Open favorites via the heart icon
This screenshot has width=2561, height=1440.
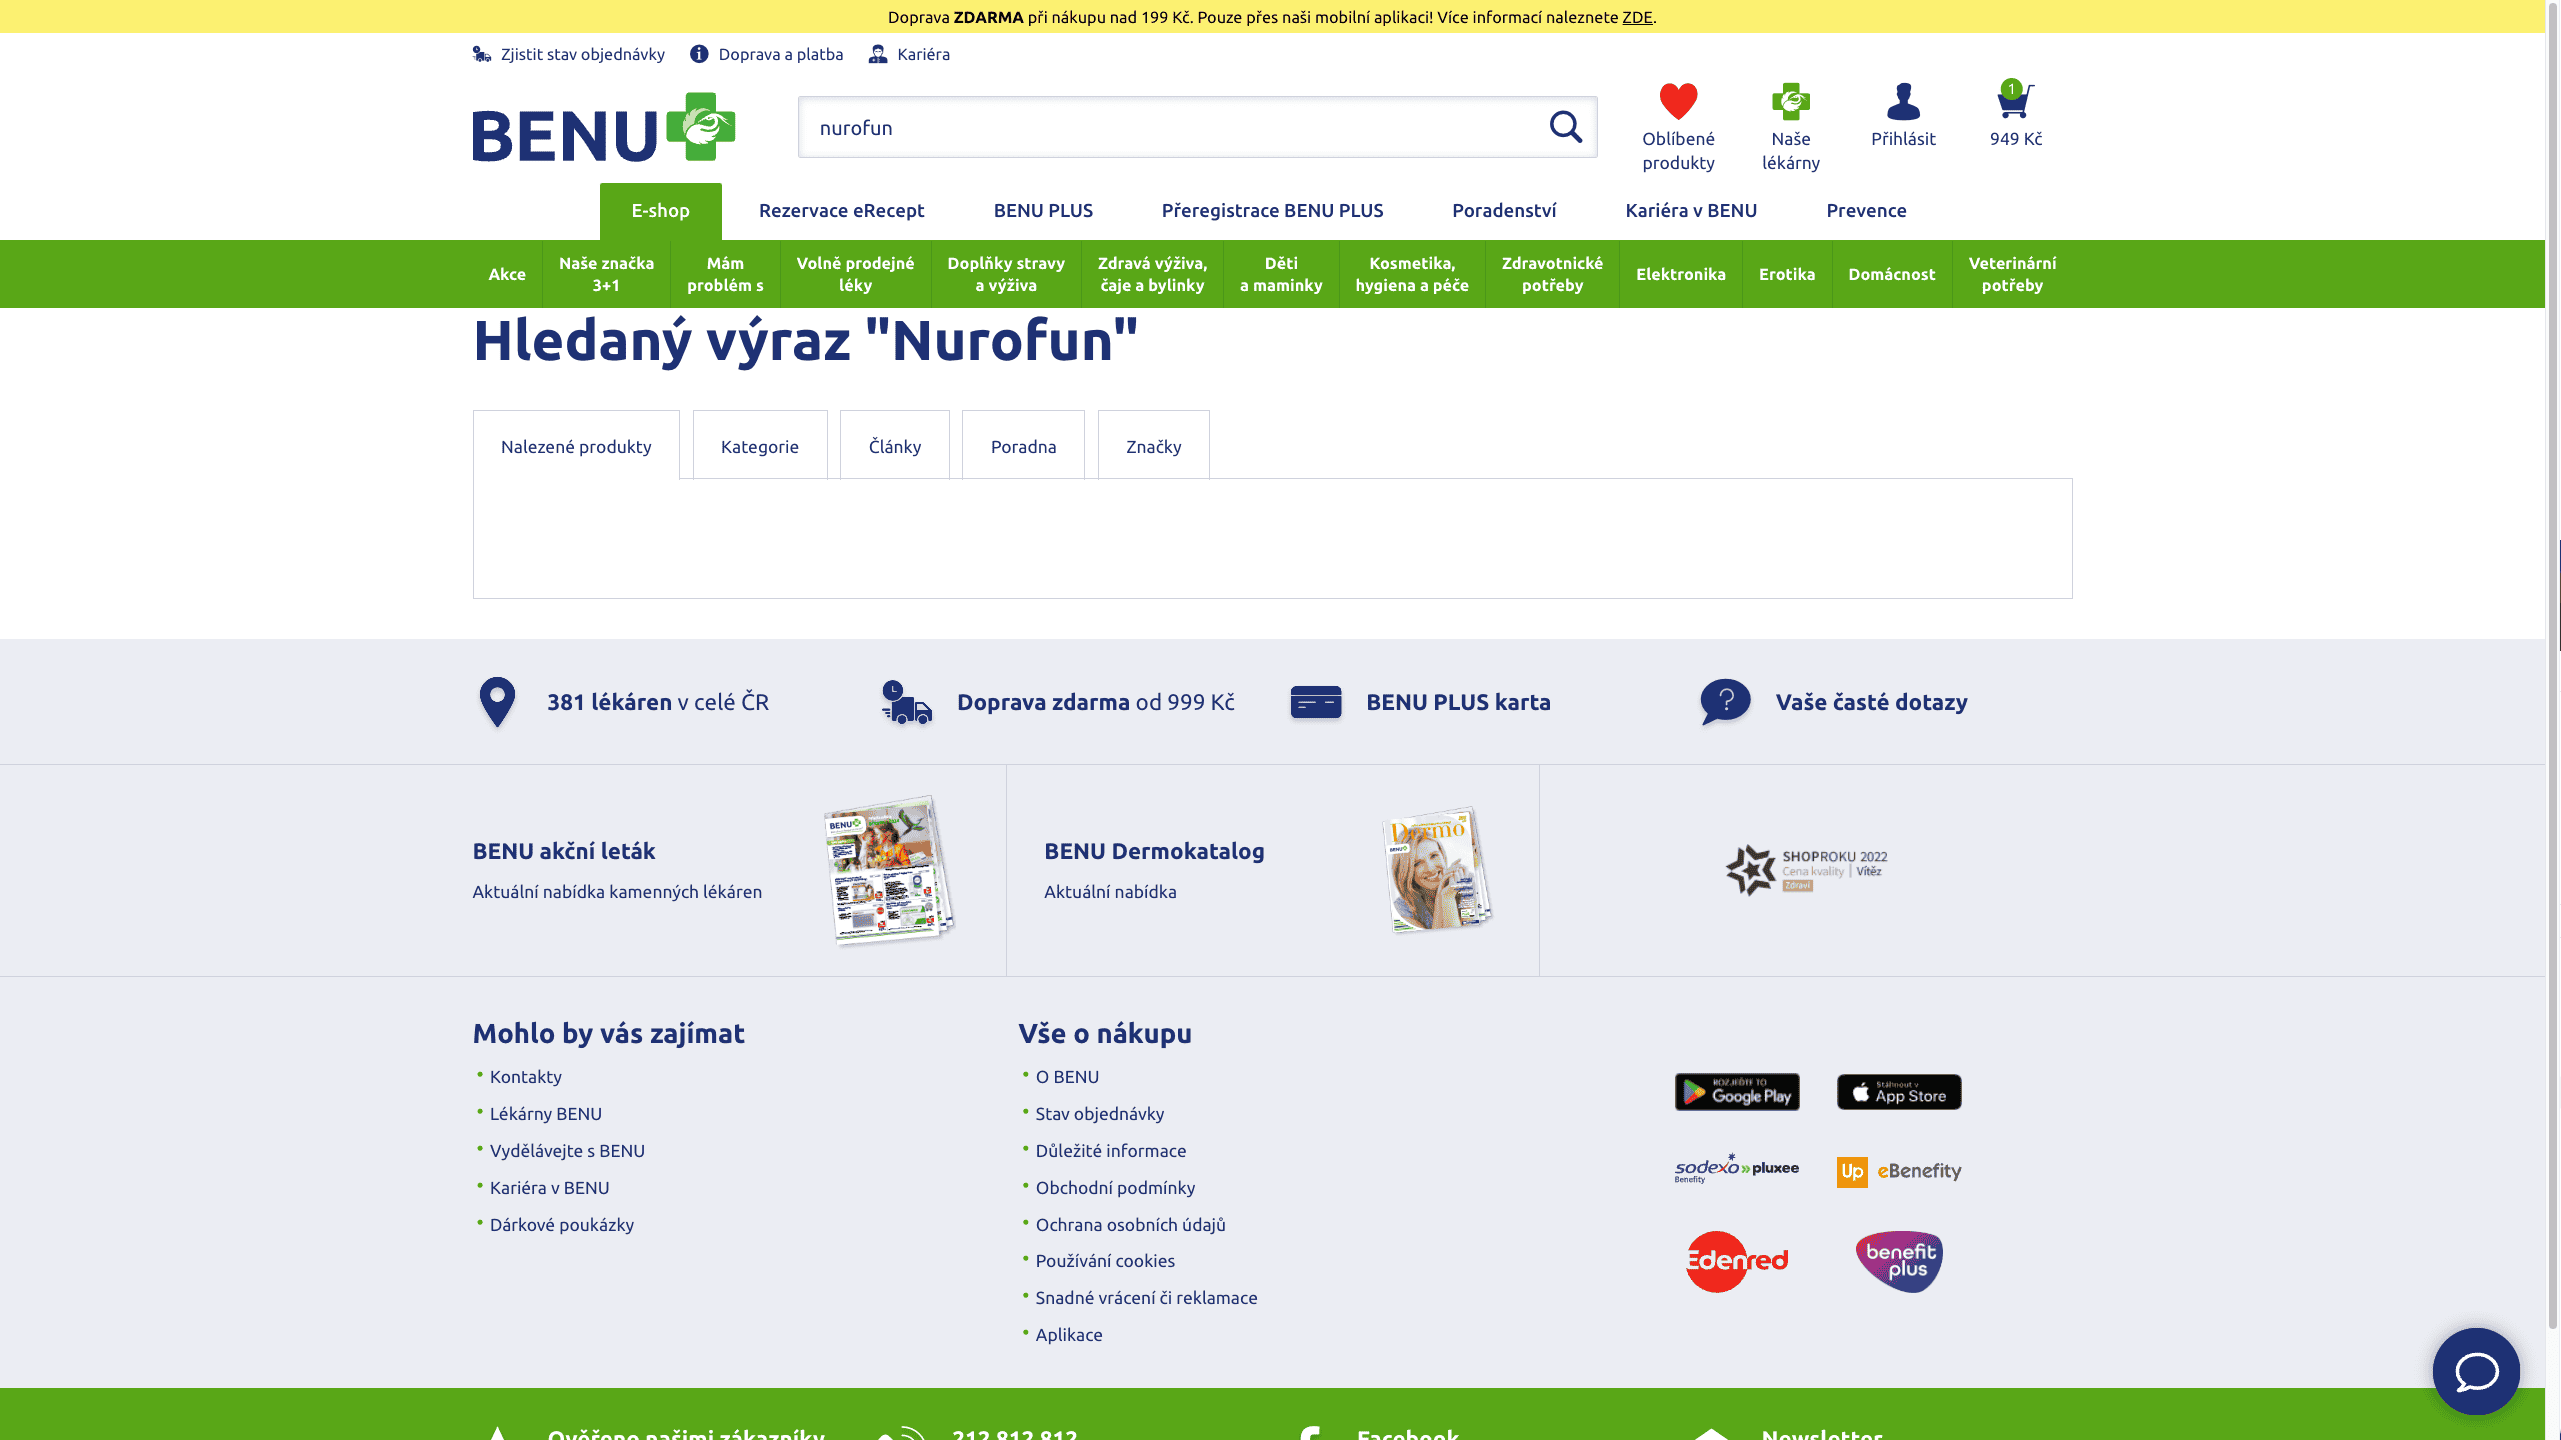coord(1678,101)
